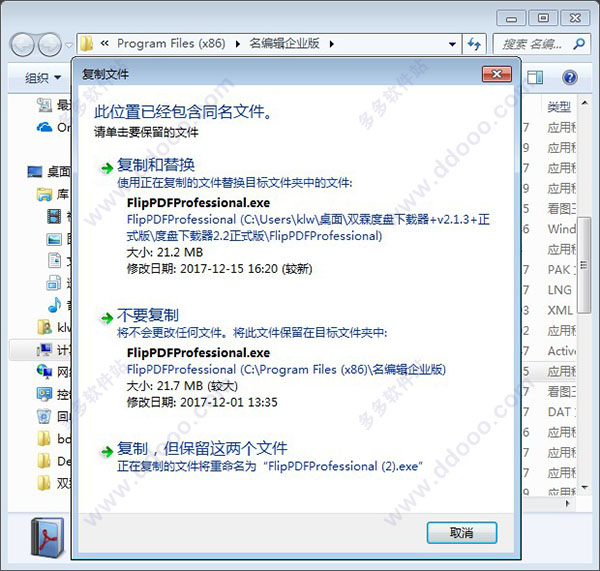Expand arrow after 名编辑企业版 breadcrumb
This screenshot has width=600, height=571.
tap(332, 44)
